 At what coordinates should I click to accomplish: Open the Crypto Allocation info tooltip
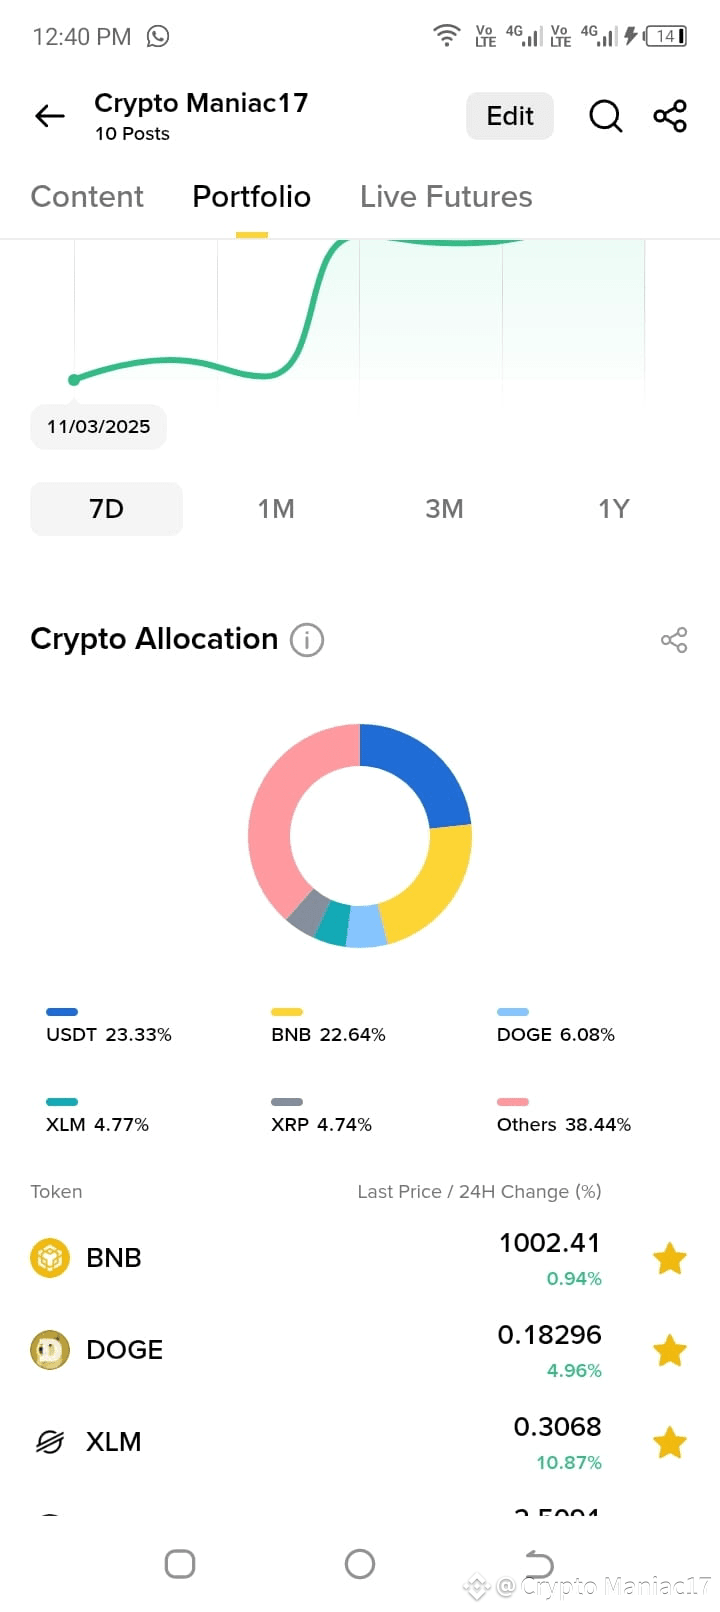(308, 640)
